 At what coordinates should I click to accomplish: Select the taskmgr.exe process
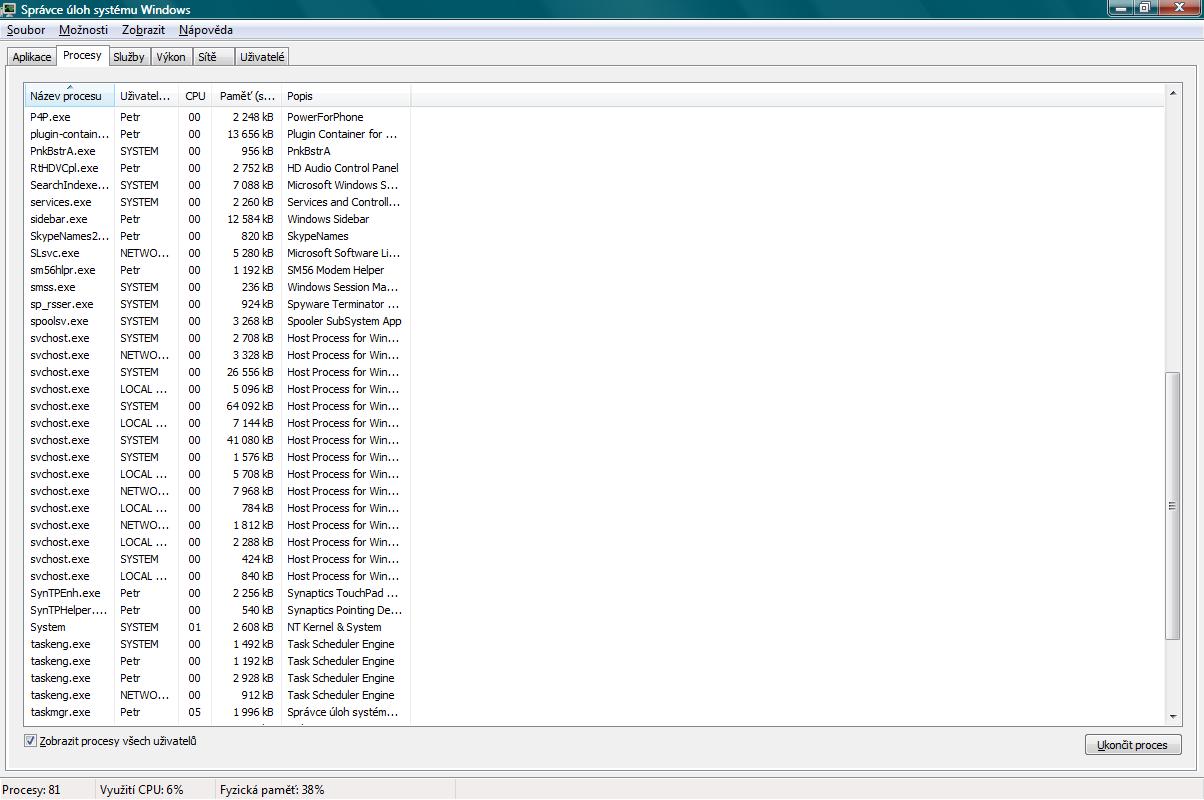click(217, 712)
